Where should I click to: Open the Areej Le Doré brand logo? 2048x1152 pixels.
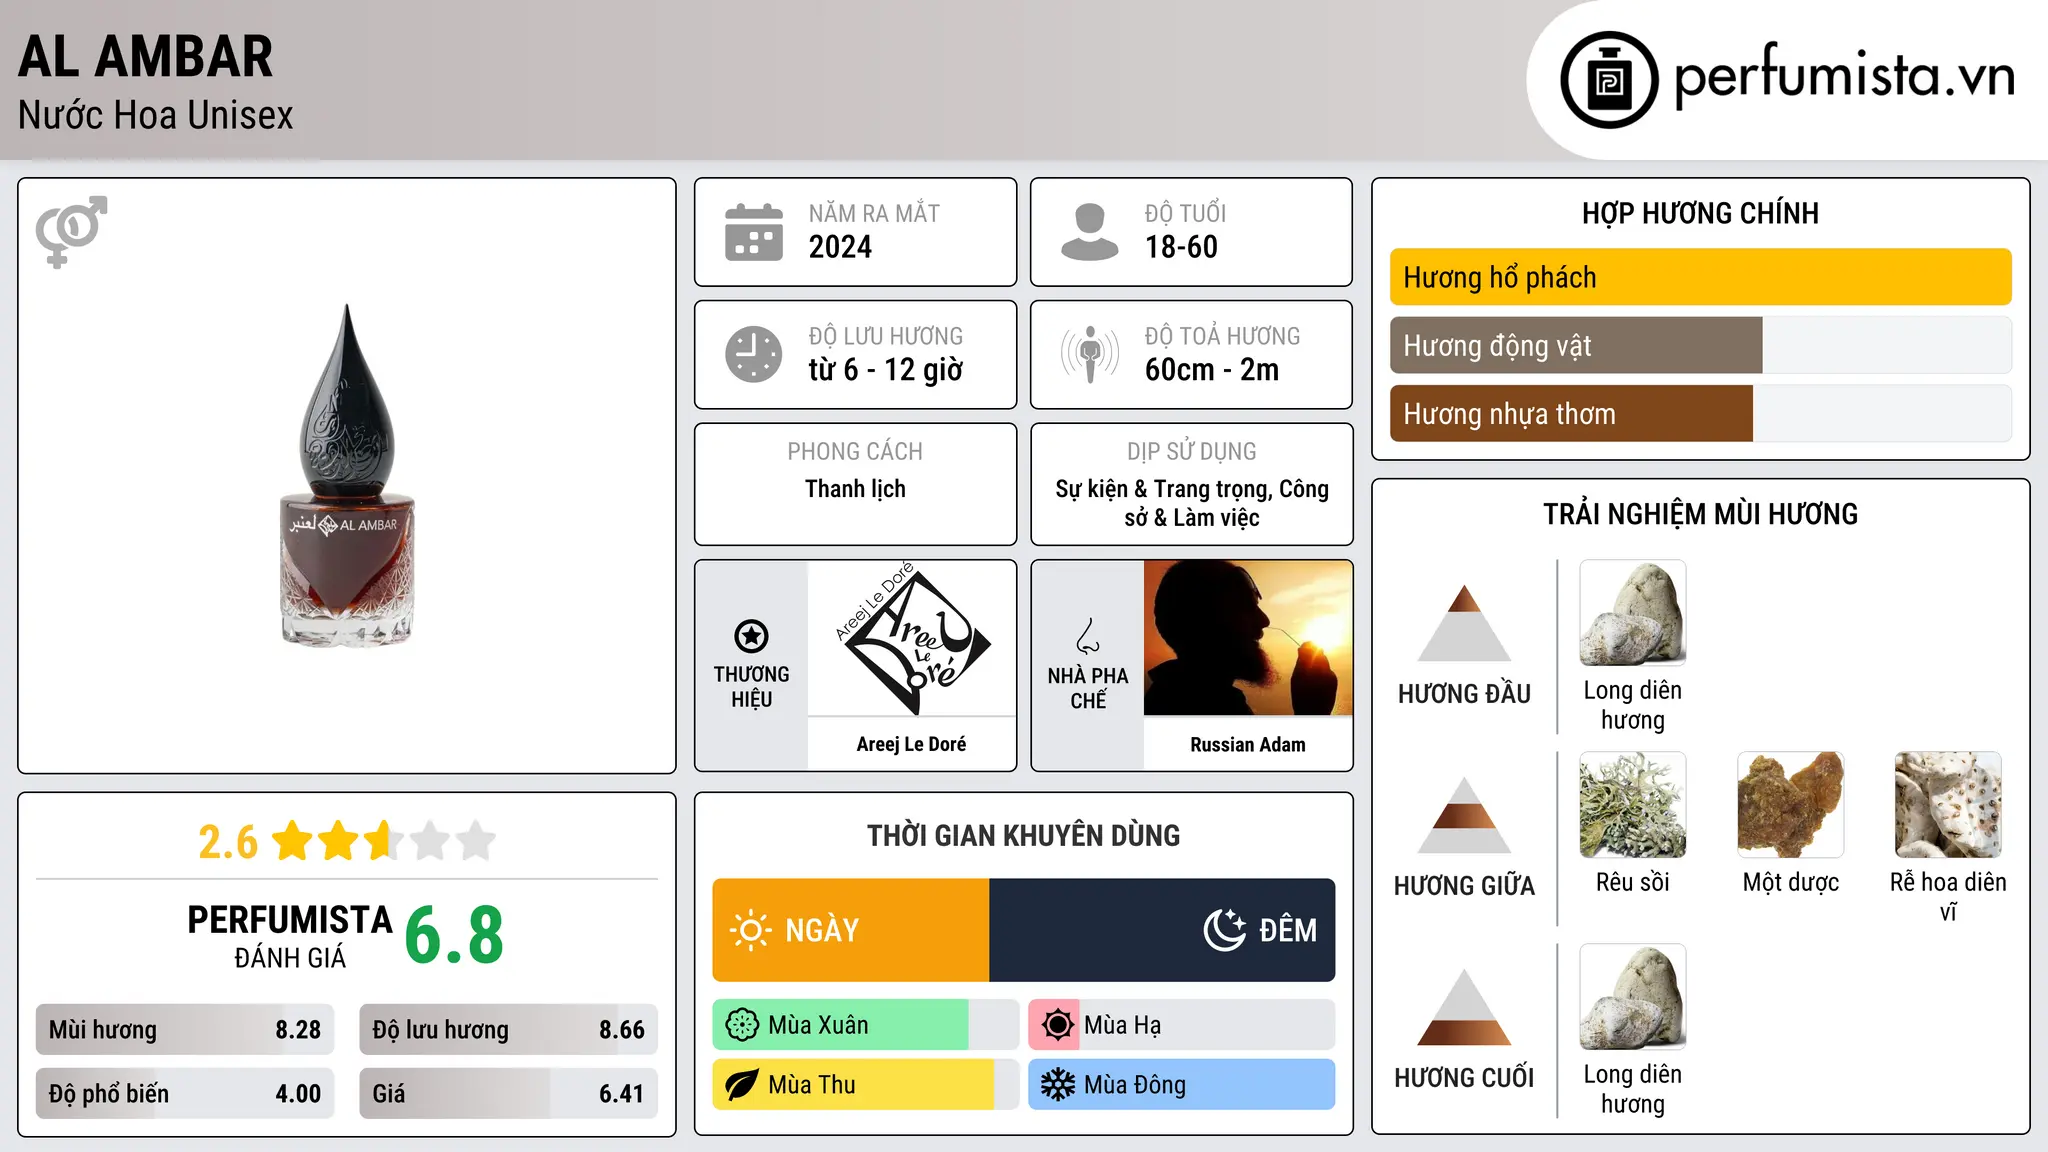[912, 638]
